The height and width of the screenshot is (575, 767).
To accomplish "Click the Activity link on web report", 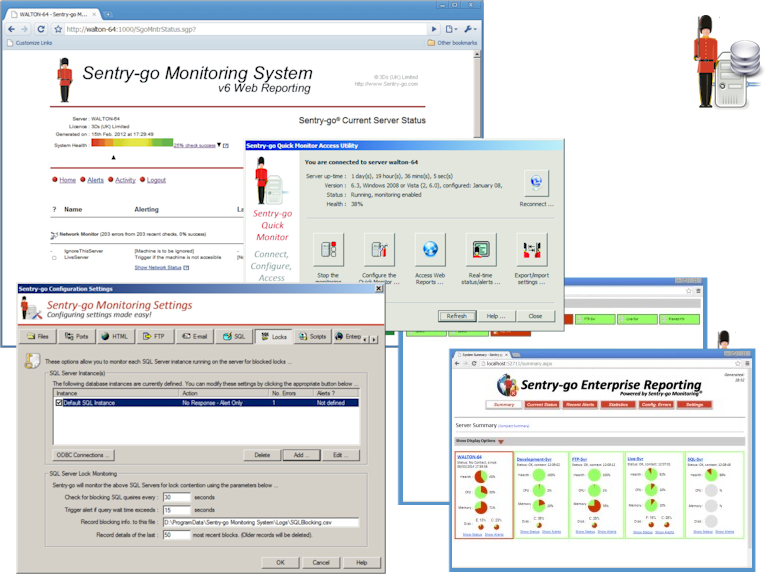I will 125,180.
